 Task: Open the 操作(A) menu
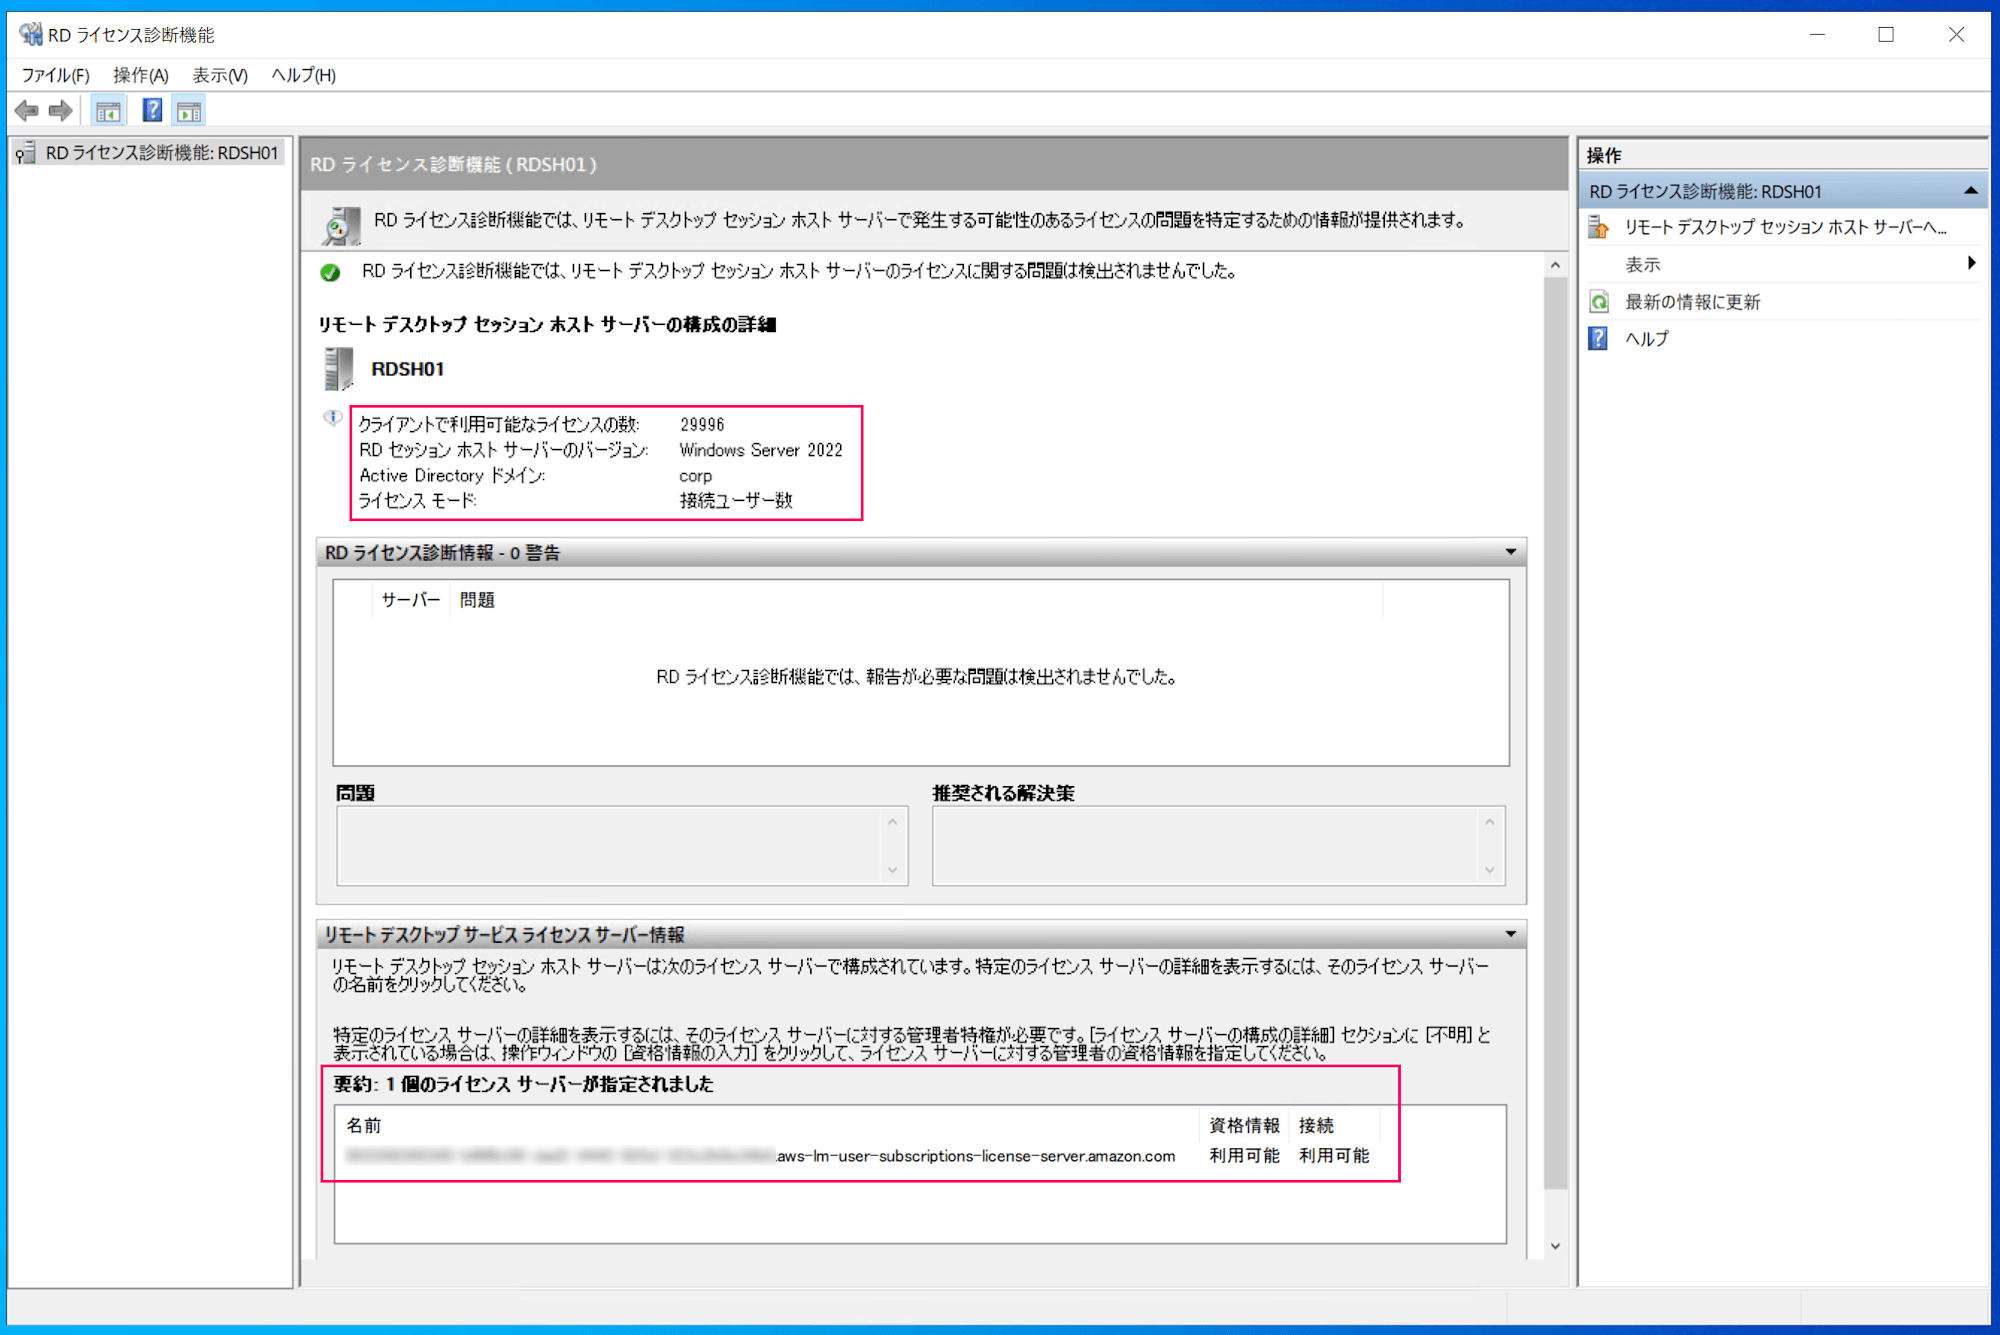tap(141, 75)
